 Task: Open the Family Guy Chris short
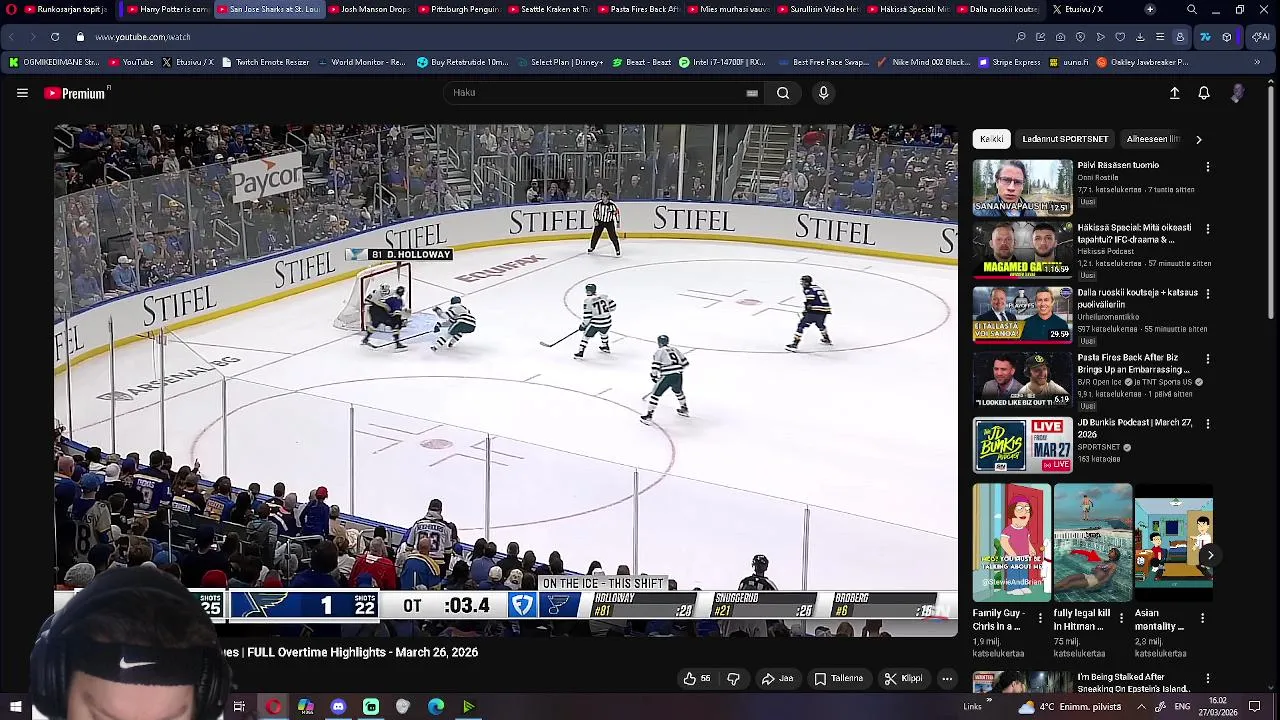tap(1012, 543)
